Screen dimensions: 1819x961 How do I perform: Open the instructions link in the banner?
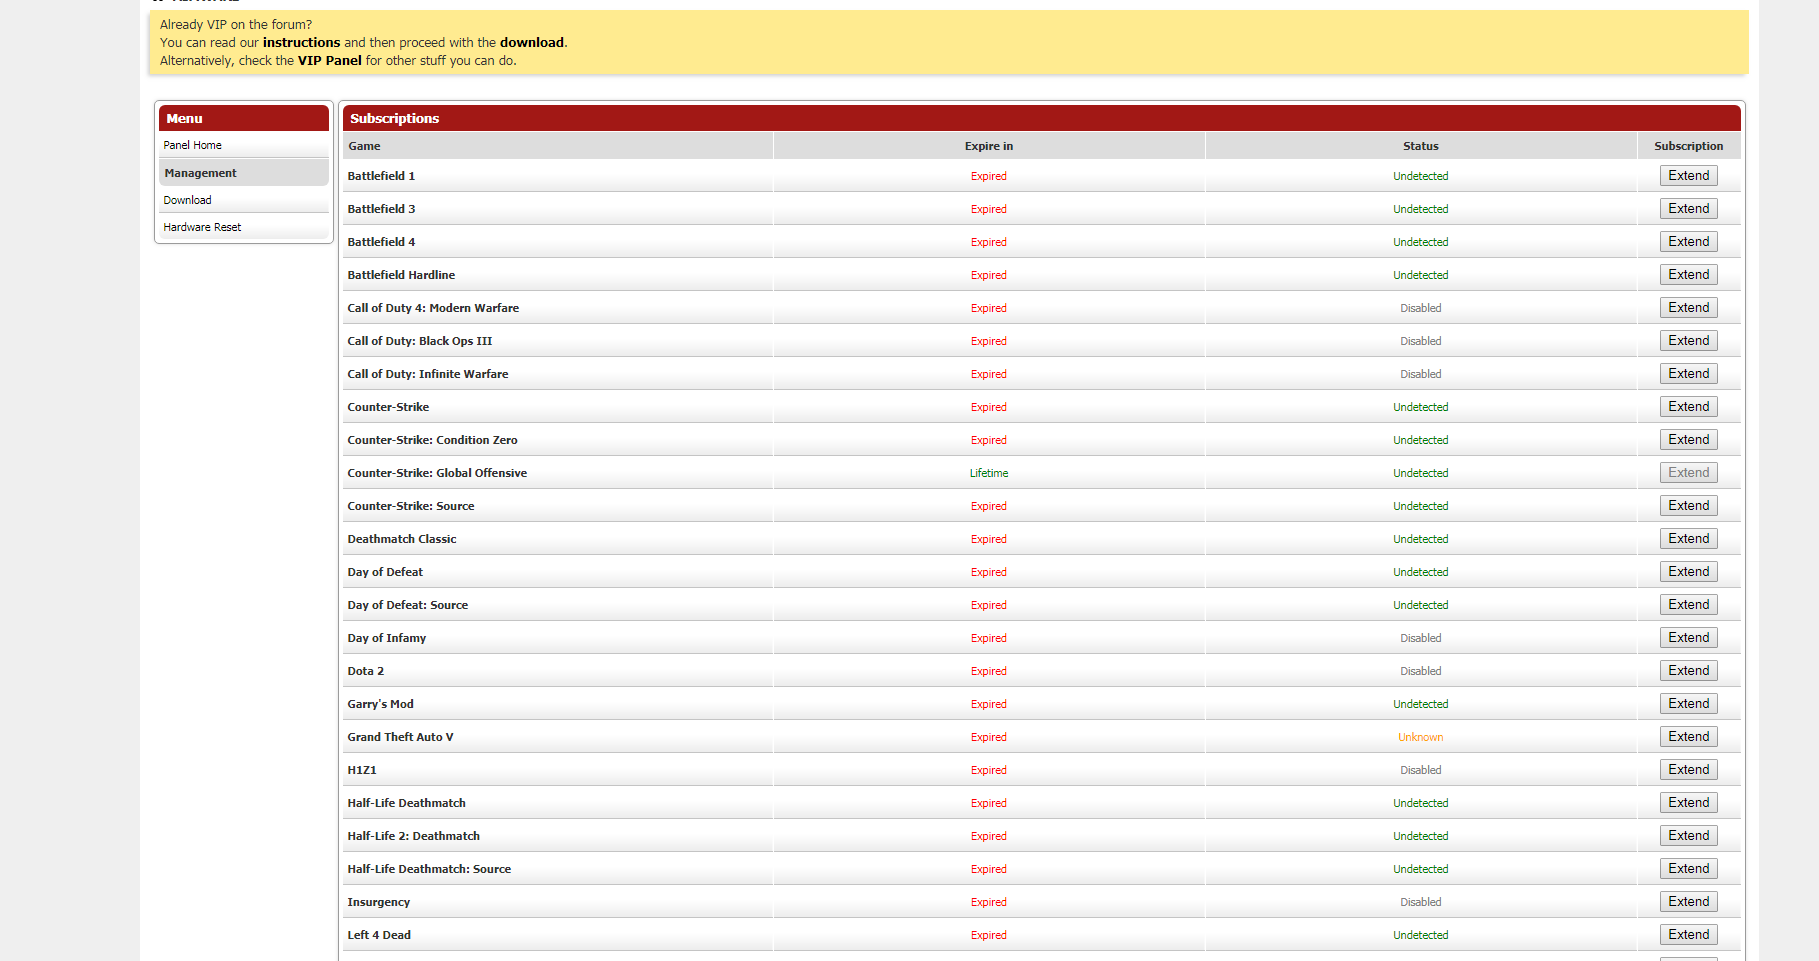302,42
